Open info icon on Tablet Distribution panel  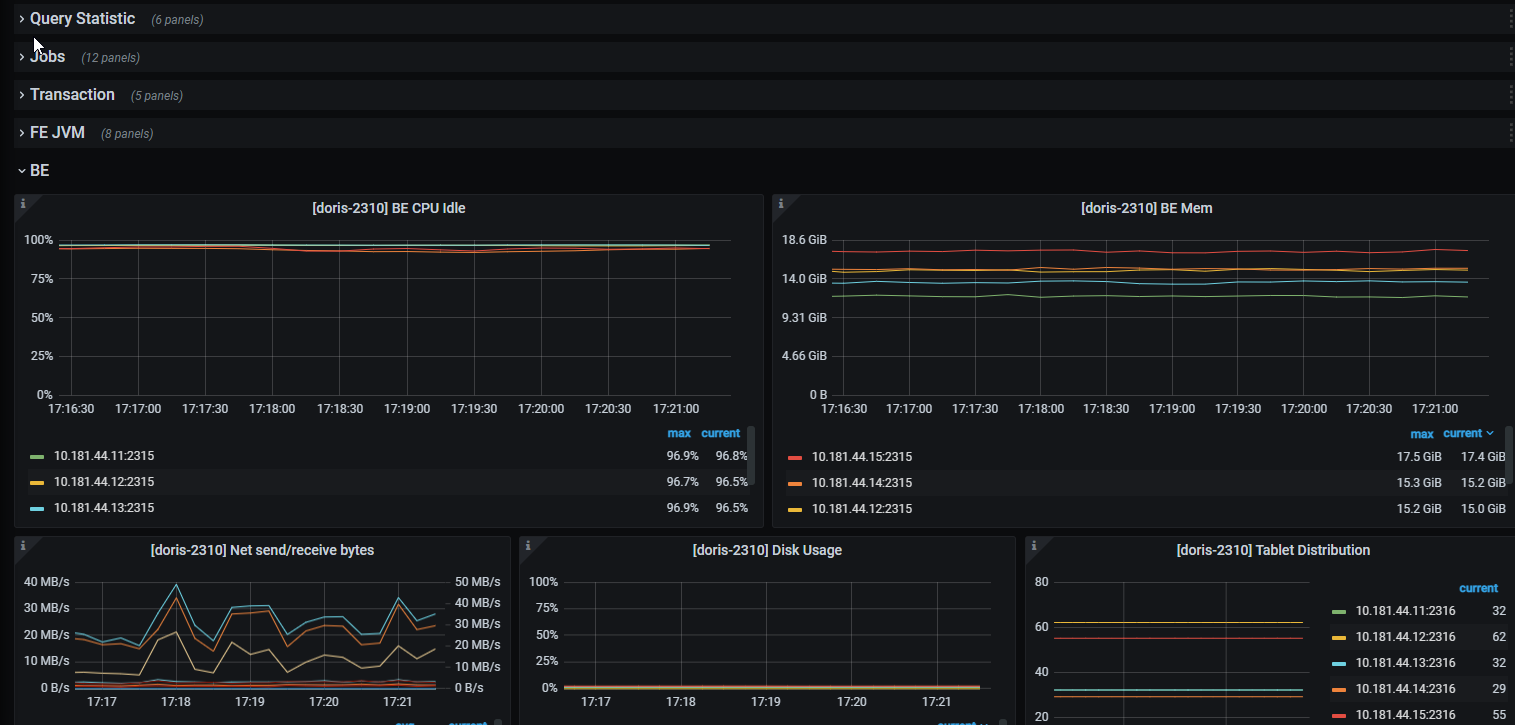pos(1034,545)
